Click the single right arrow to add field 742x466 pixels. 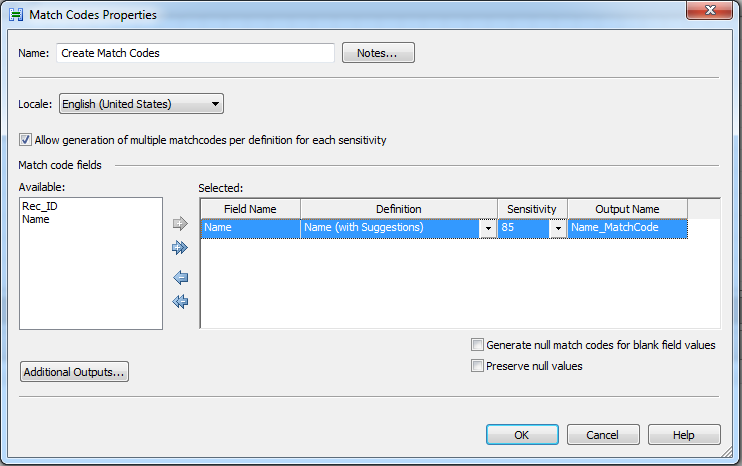tap(181, 224)
